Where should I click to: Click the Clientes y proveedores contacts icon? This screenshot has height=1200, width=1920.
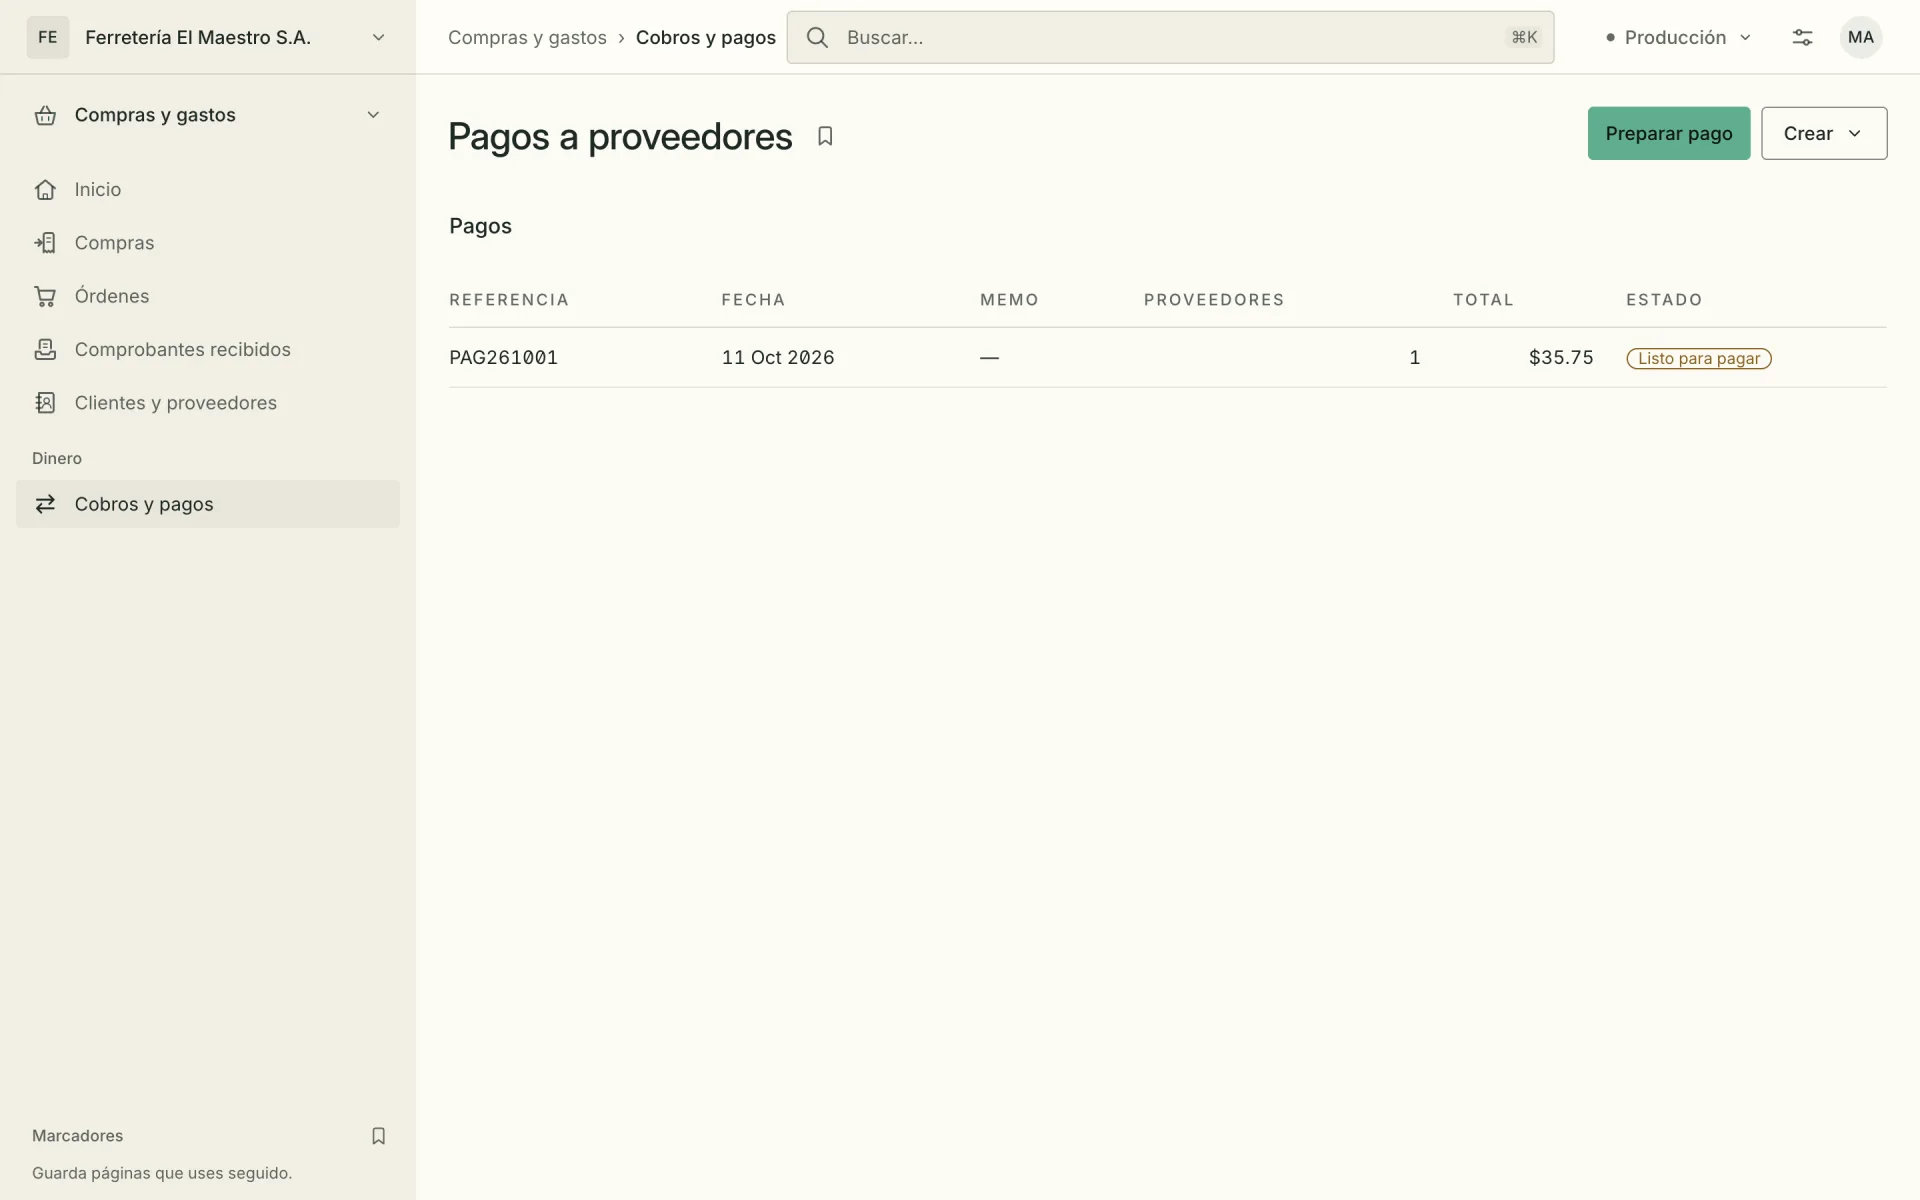tap(45, 403)
